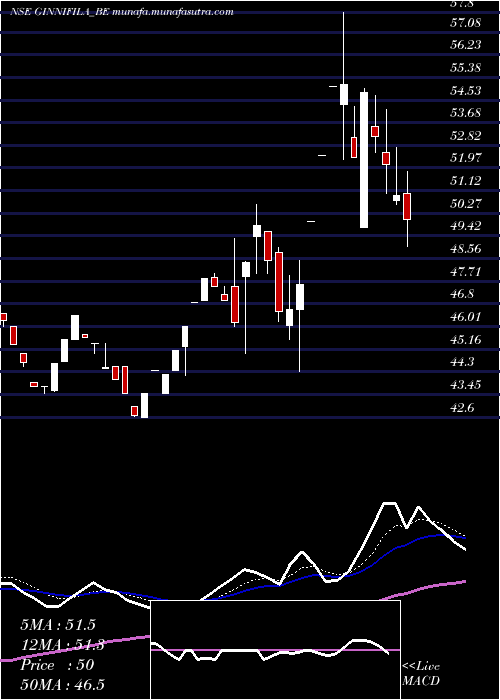
Task: Click the <<Live MACD label
Action: click(421, 674)
